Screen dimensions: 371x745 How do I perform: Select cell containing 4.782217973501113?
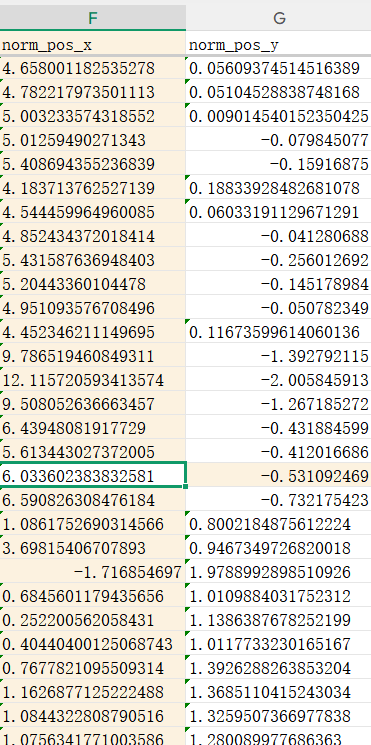coord(93,92)
